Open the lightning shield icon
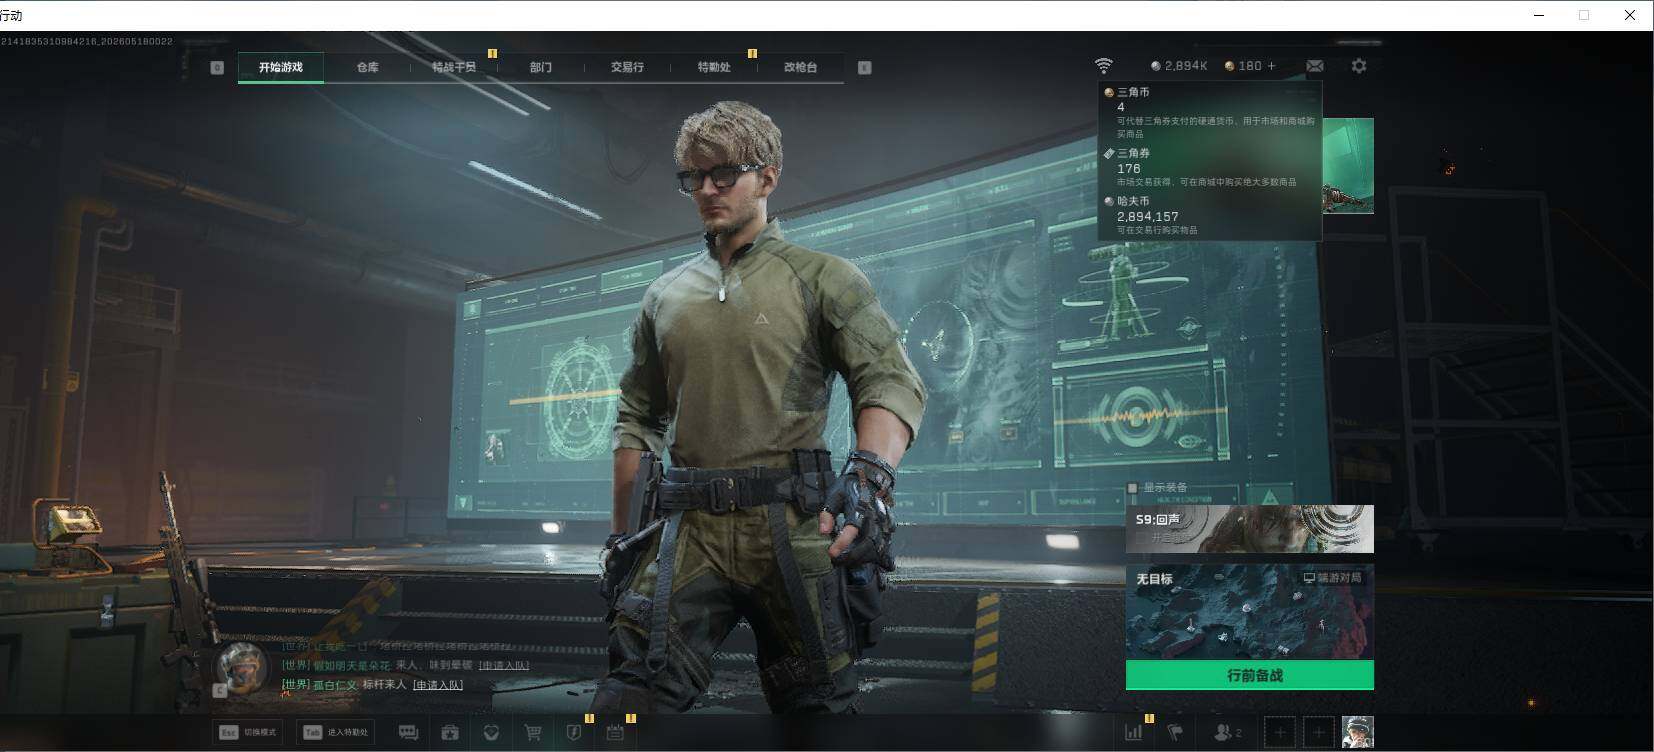 pyautogui.click(x=574, y=732)
